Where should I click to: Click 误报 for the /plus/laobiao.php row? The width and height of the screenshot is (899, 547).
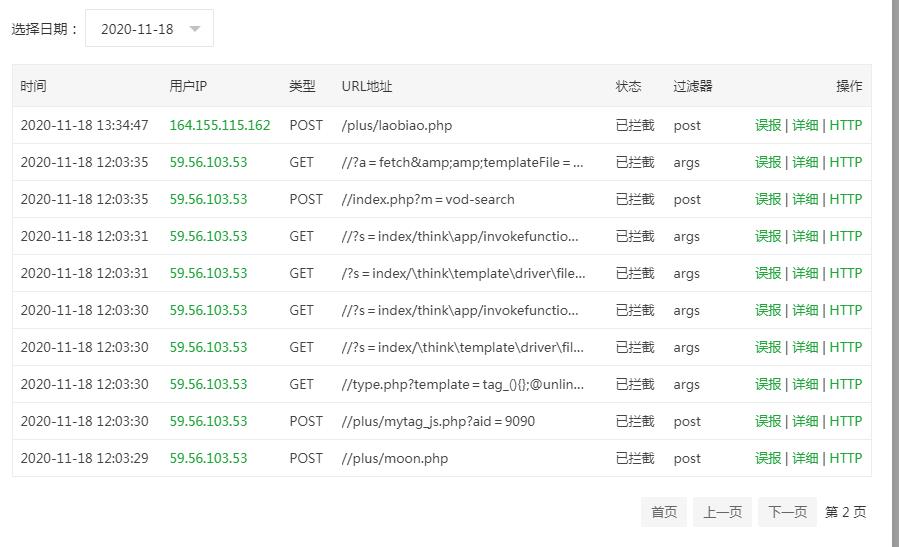click(768, 125)
